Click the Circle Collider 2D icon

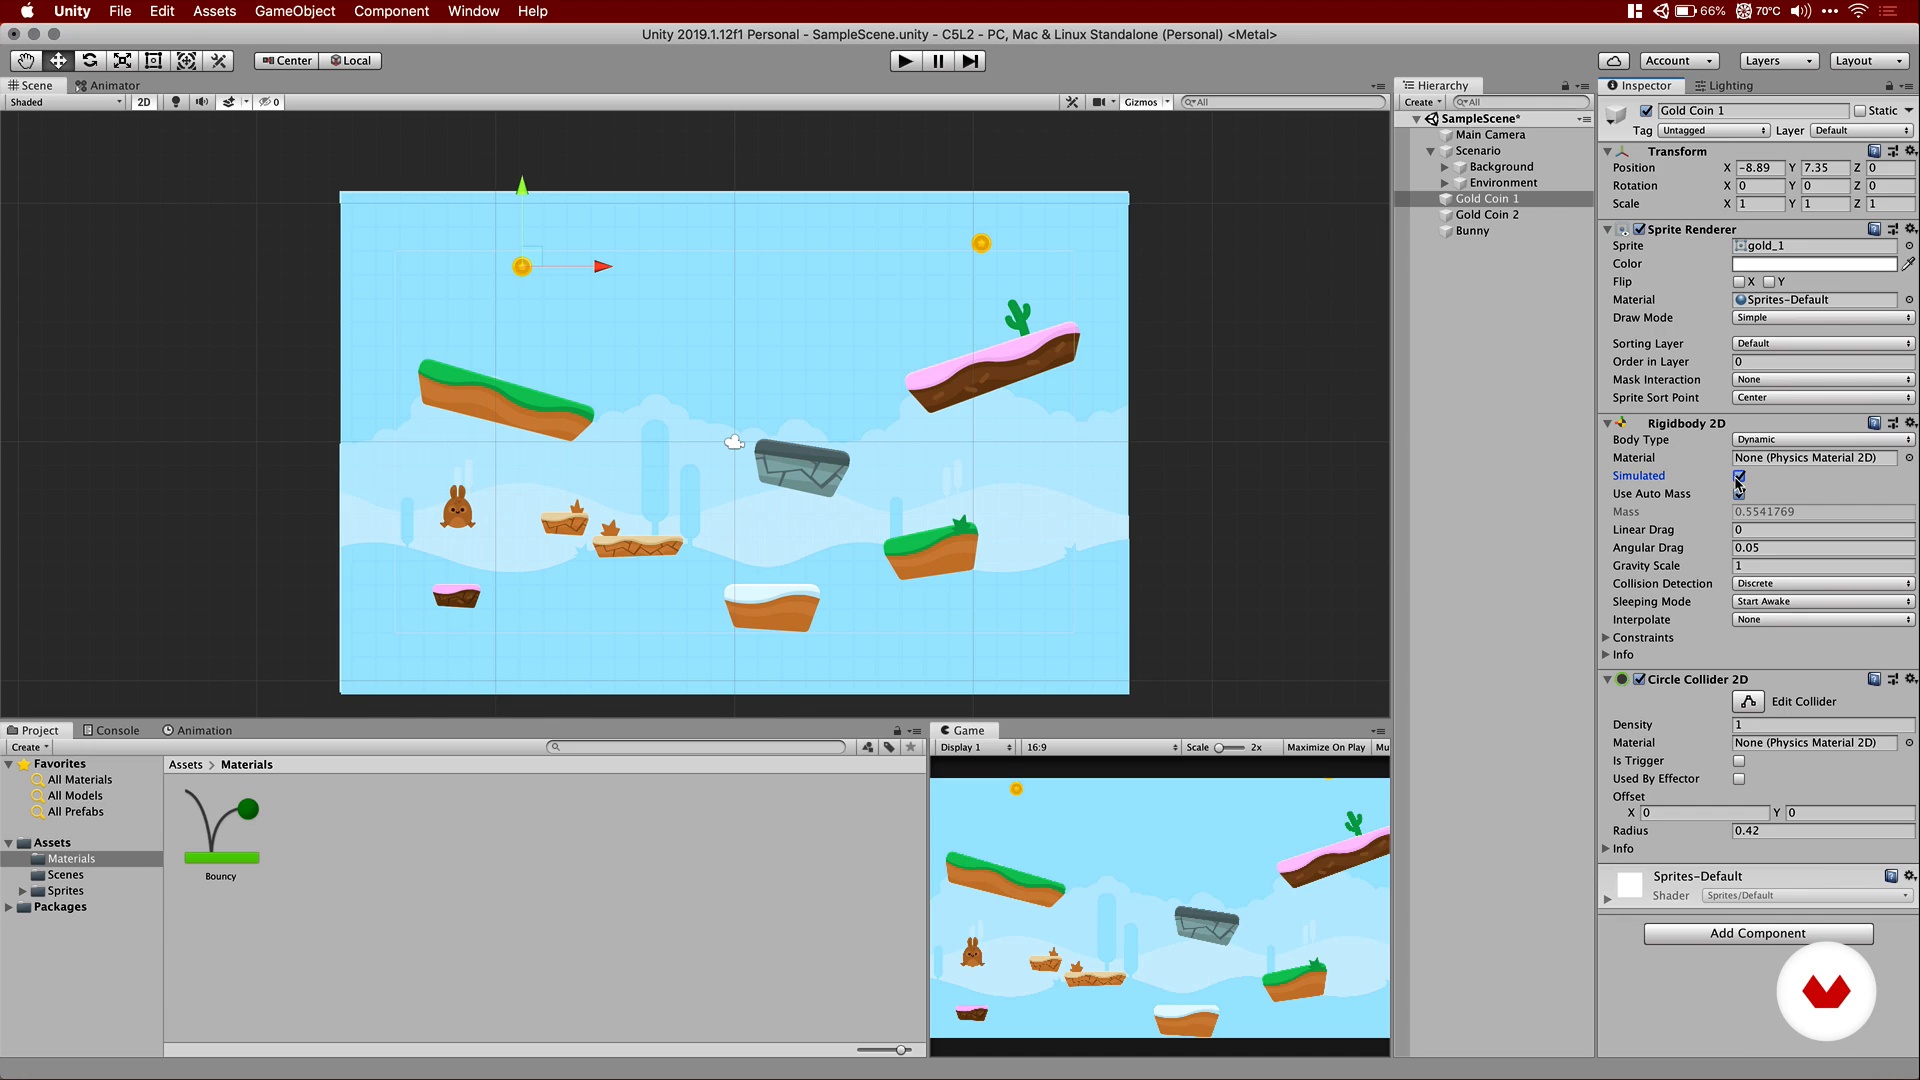(1623, 678)
